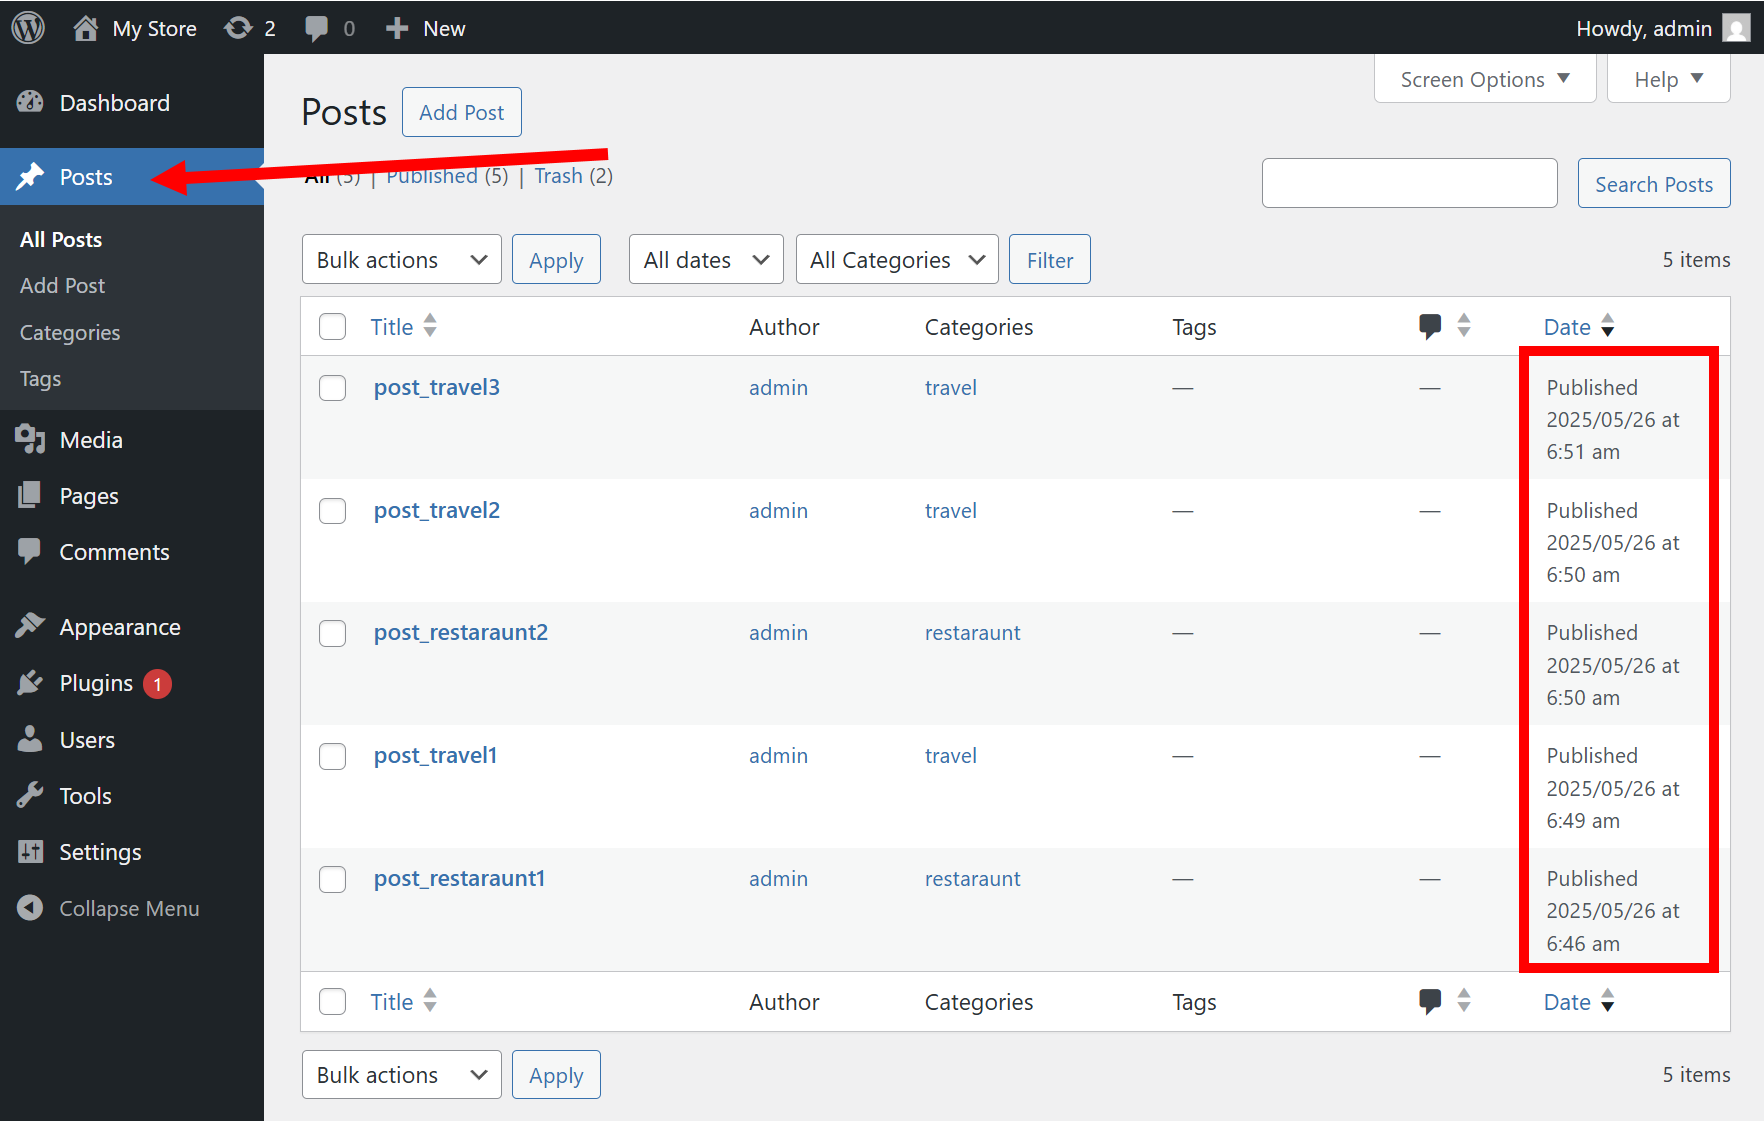Open the All Posts submenu item
The height and width of the screenshot is (1121, 1764).
click(x=61, y=239)
